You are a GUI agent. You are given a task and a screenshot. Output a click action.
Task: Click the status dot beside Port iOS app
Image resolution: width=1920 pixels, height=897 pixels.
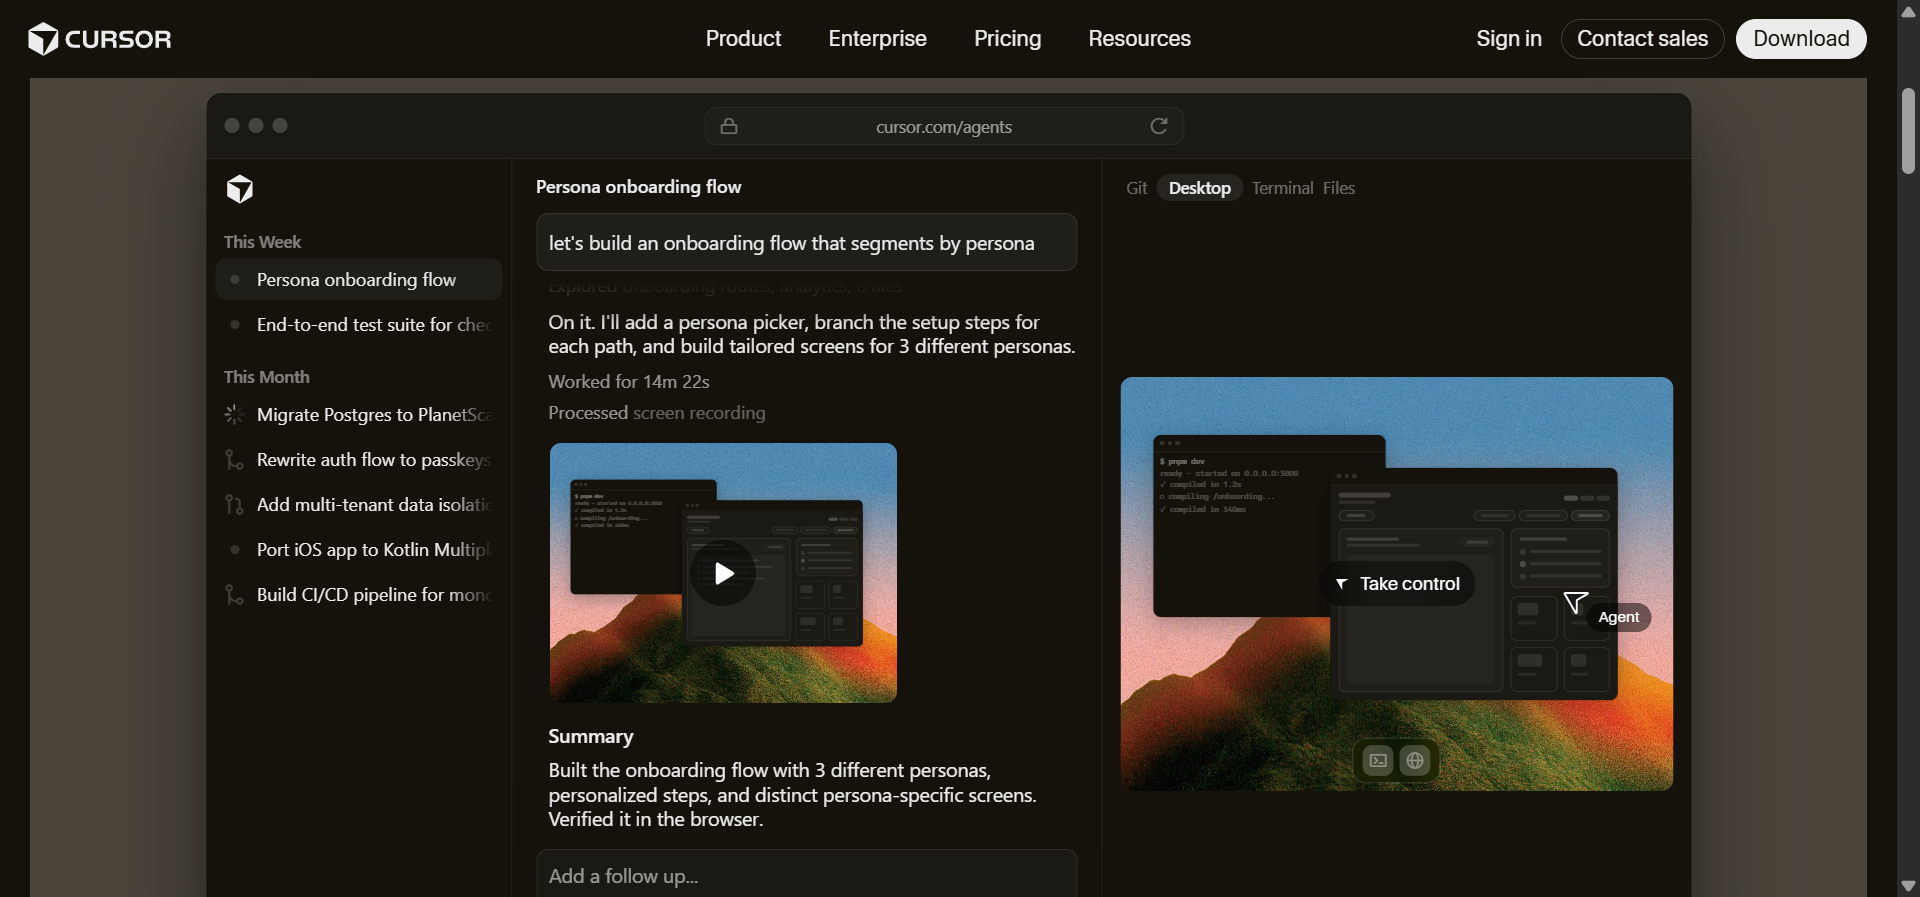pyautogui.click(x=234, y=549)
